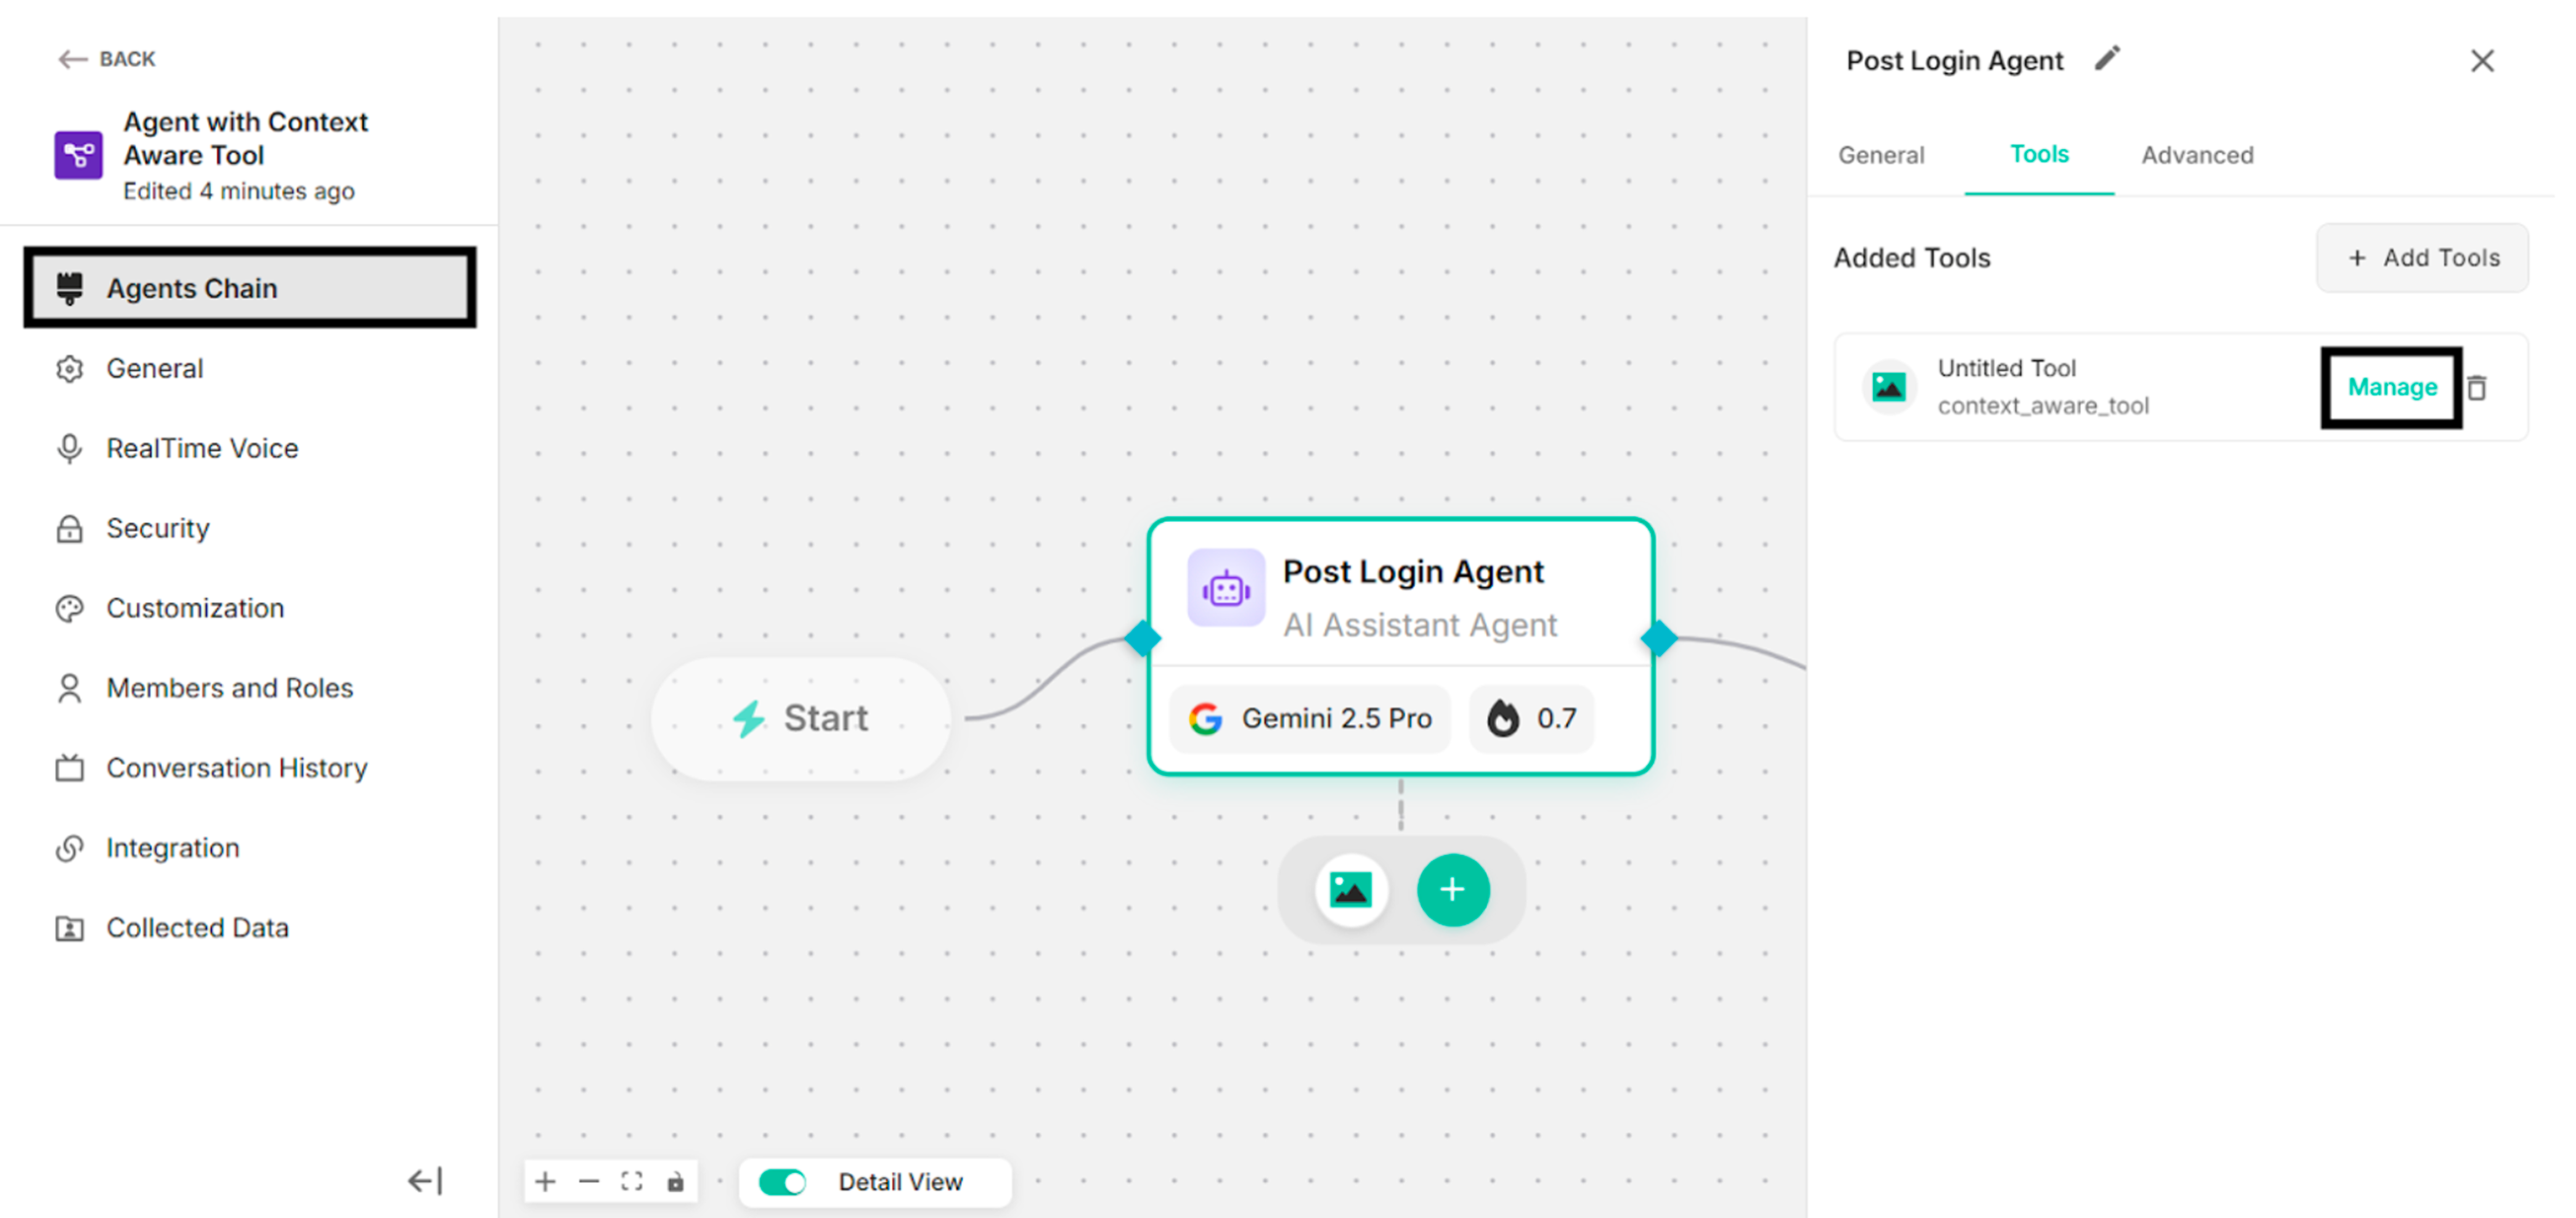Zoom out on the canvas
Image resolution: width=2576 pixels, height=1218 pixels.
(588, 1182)
